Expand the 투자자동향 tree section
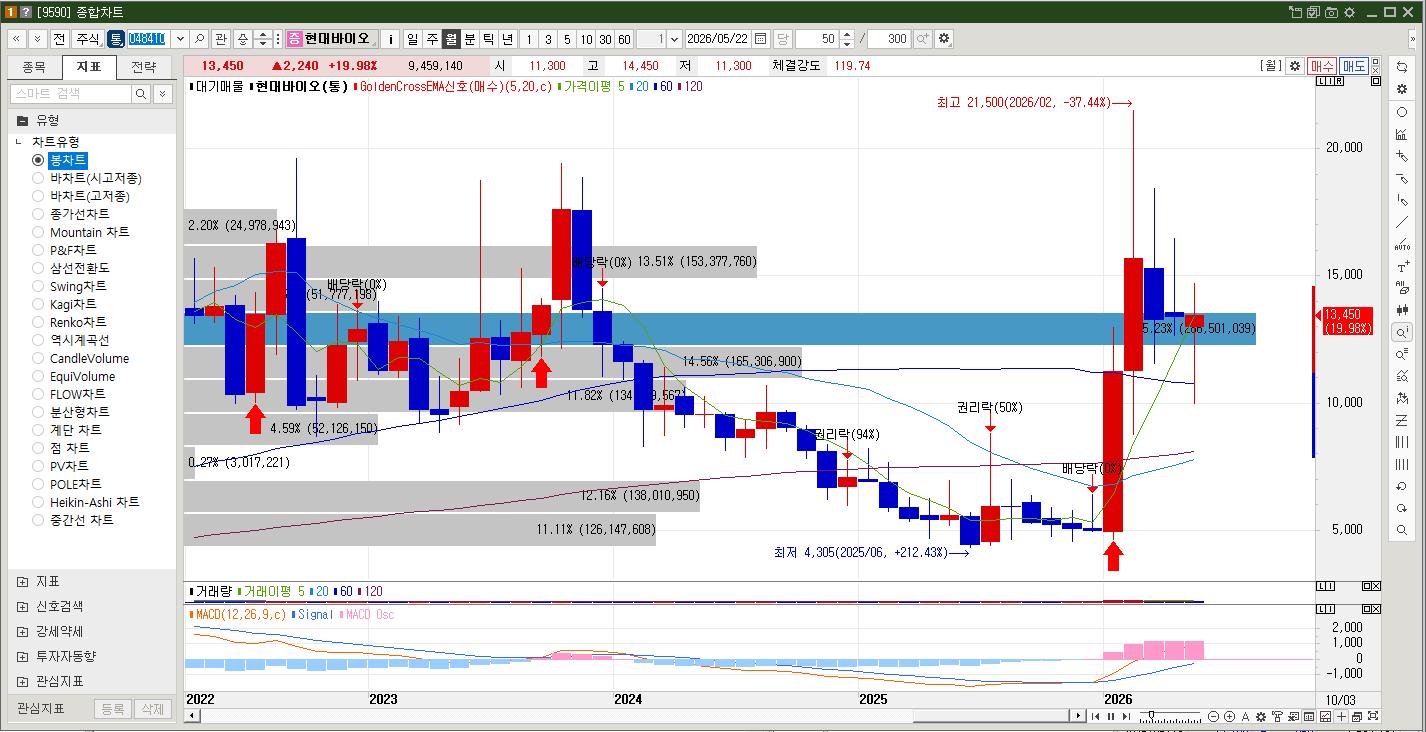The width and height of the screenshot is (1426, 732). coord(22,656)
